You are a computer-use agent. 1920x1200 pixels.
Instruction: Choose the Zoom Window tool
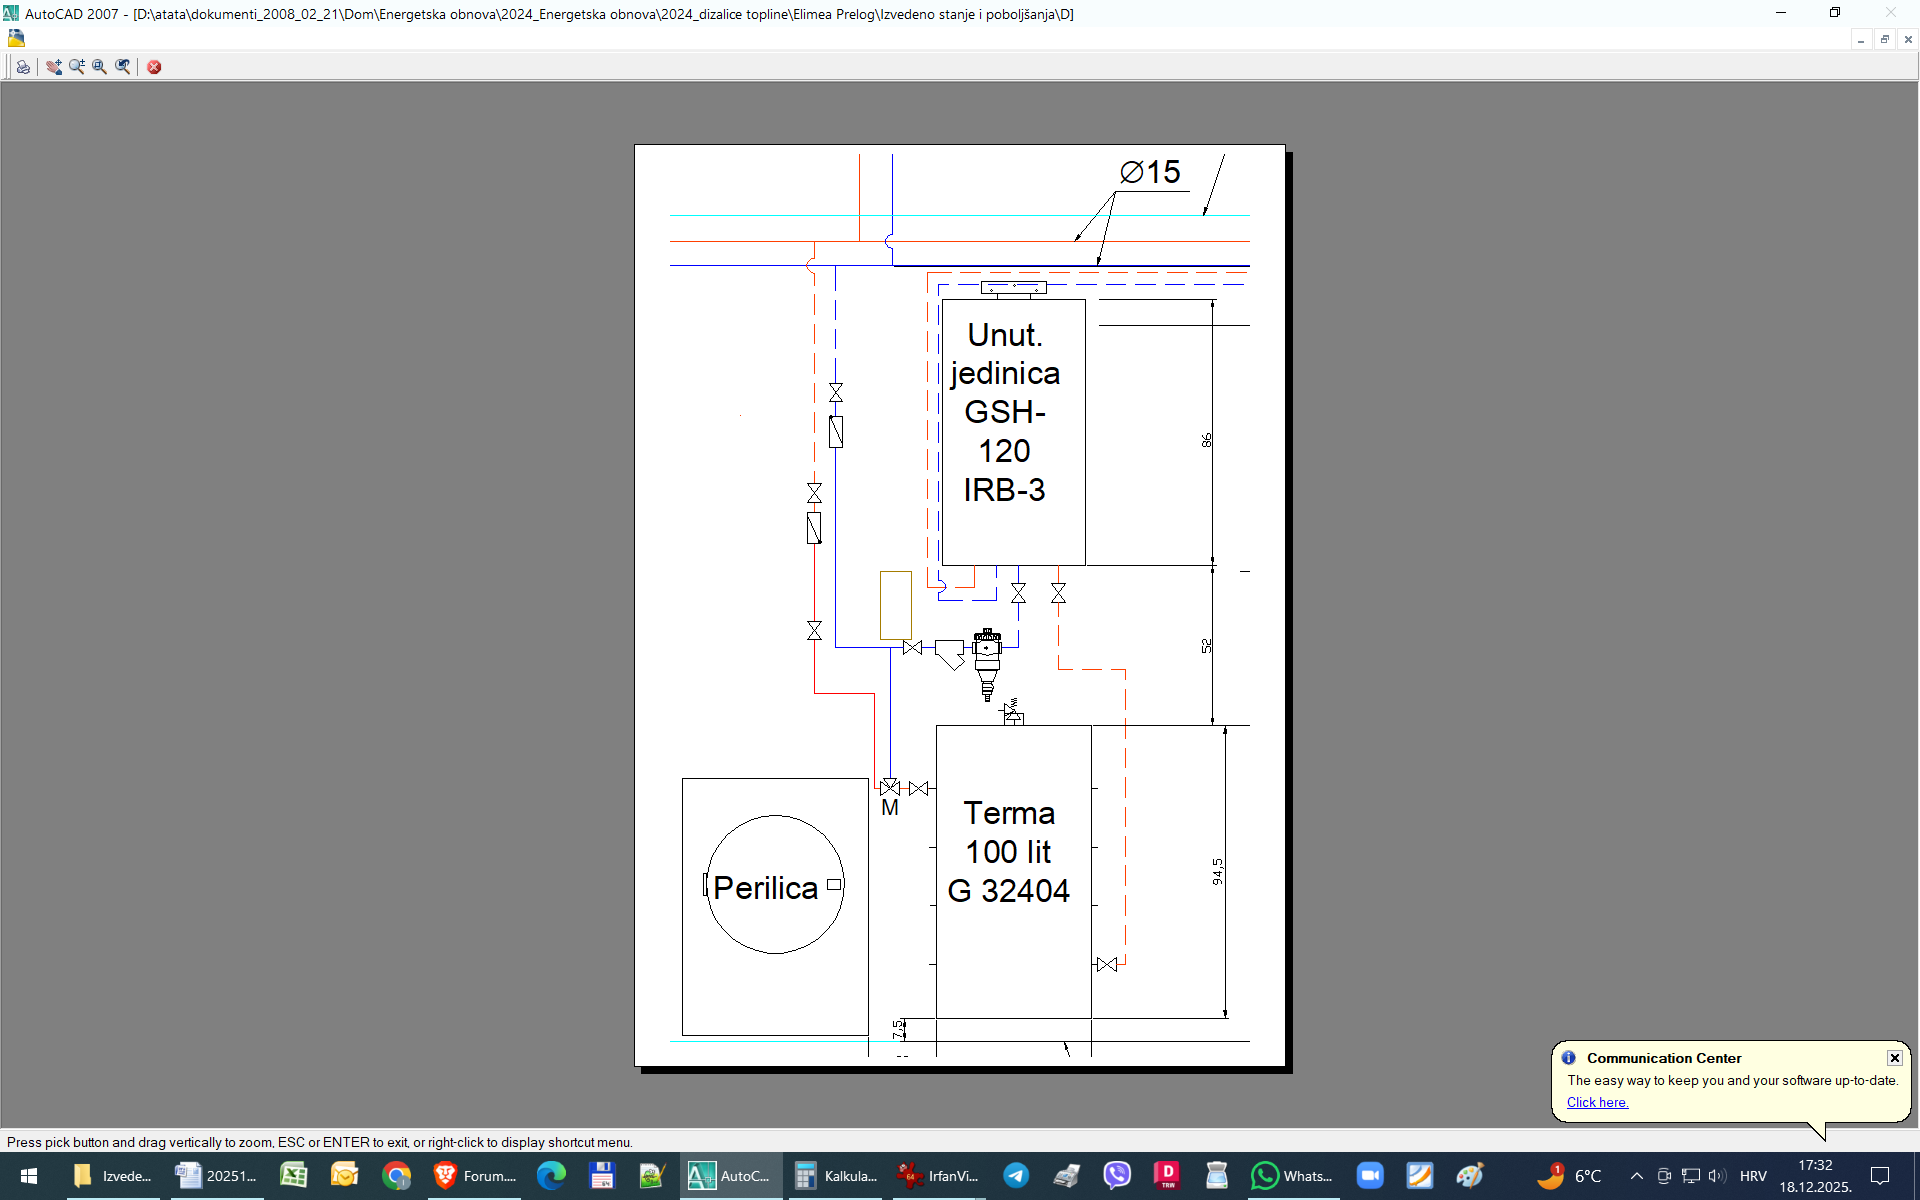pyautogui.click(x=100, y=67)
